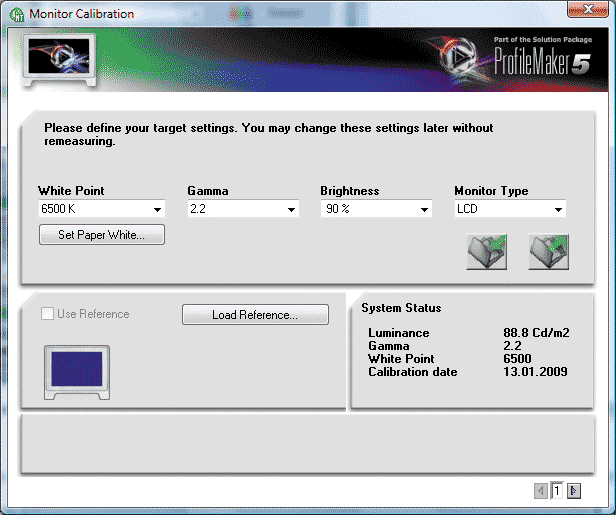616x515 pixels.
Task: Expand the Gamma 2.2 dropdown
Action: (243, 209)
